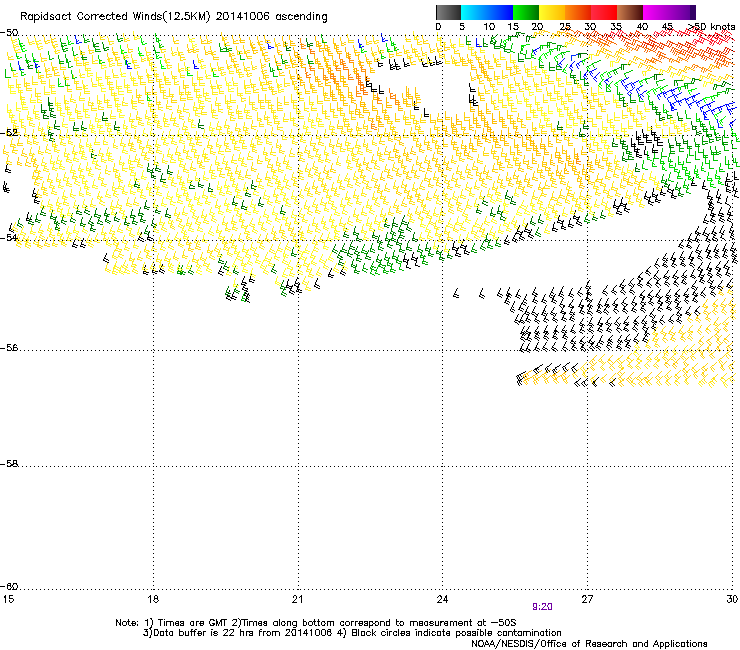Click the latitude label '-50'
This screenshot has width=740, height=650.
[x=9, y=33]
